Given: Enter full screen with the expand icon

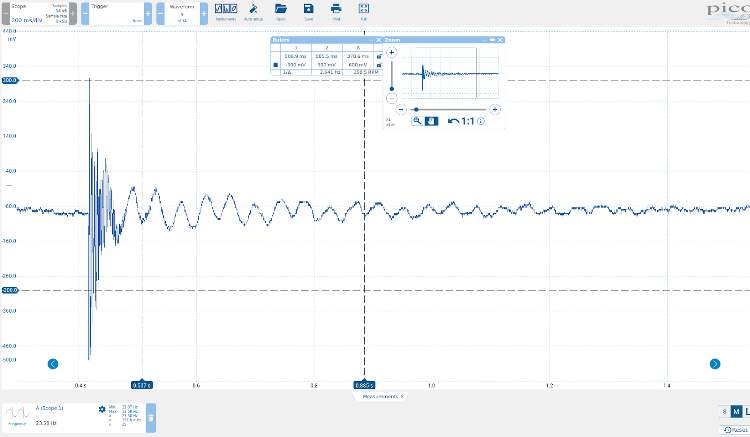Looking at the screenshot, I should coord(363,12).
